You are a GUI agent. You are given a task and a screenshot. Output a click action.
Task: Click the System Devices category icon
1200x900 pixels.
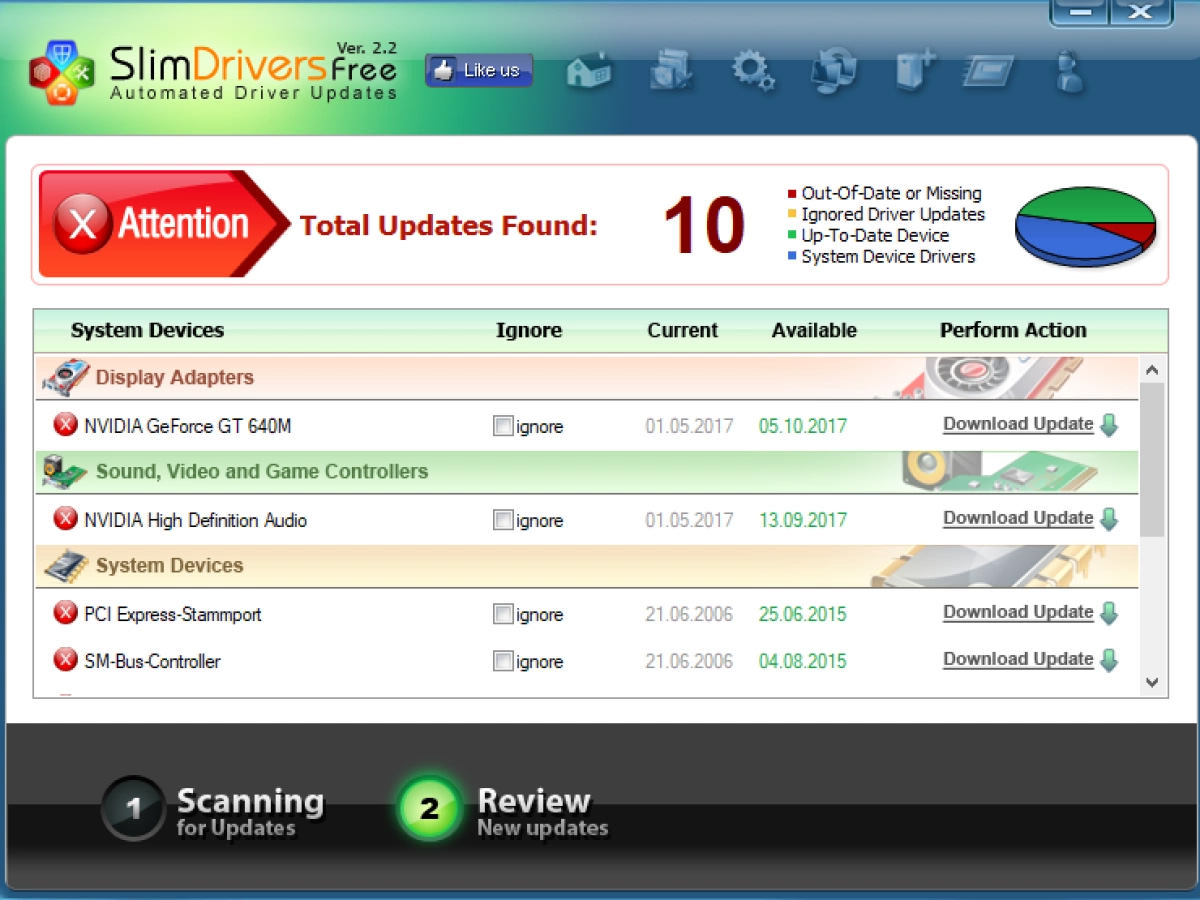tap(65, 565)
